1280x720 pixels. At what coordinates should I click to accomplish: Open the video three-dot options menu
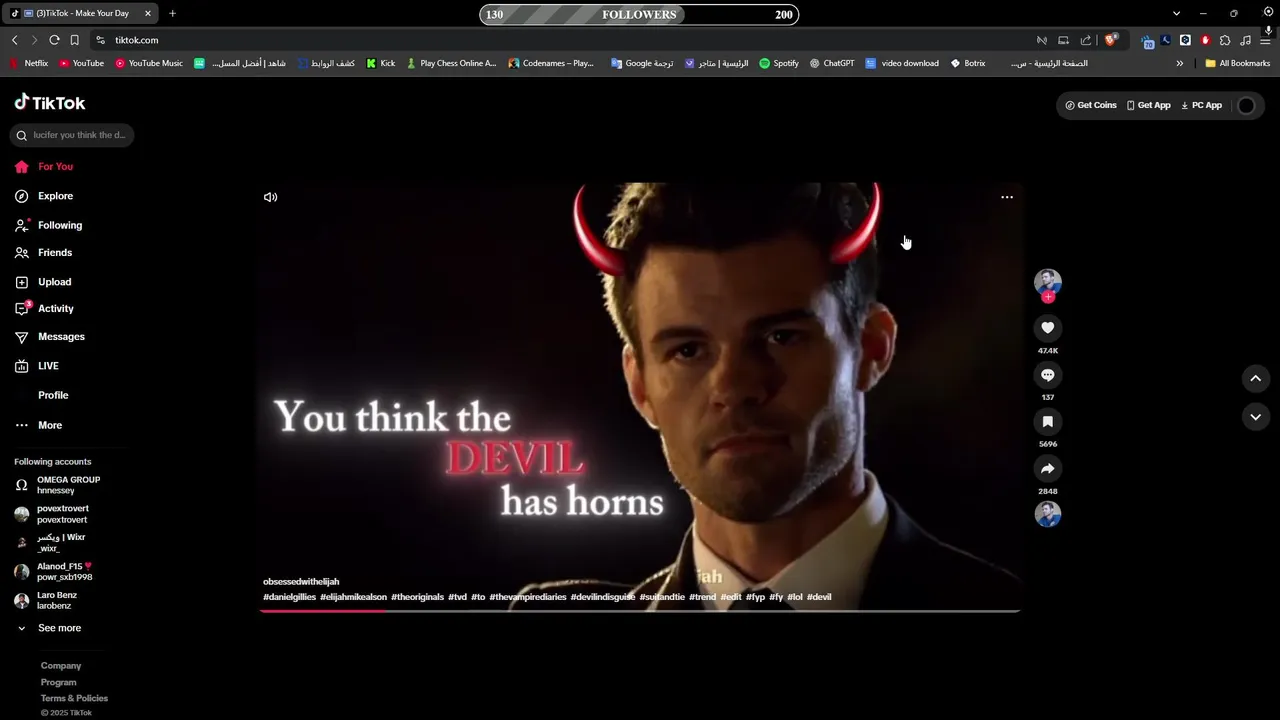pos(1007,197)
